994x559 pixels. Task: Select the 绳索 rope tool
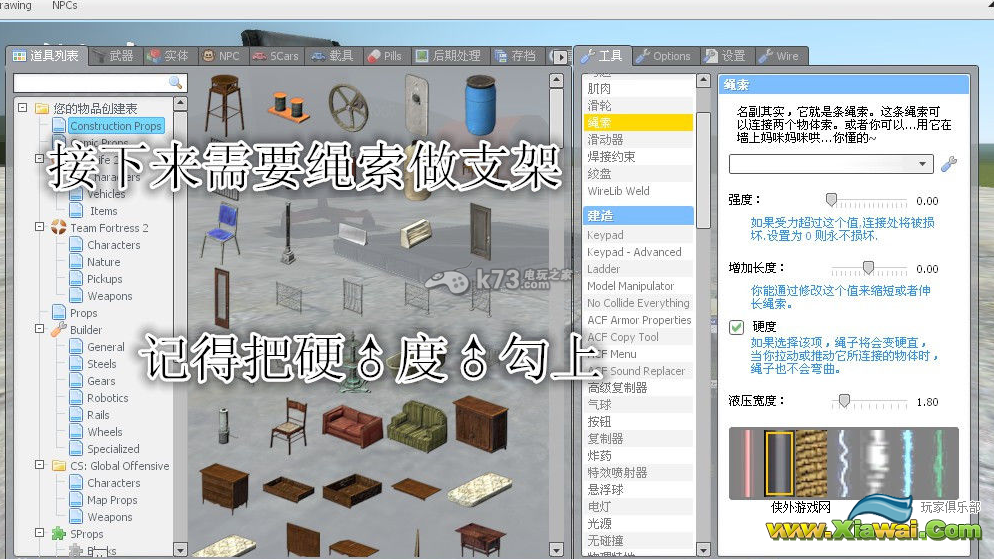tap(638, 122)
